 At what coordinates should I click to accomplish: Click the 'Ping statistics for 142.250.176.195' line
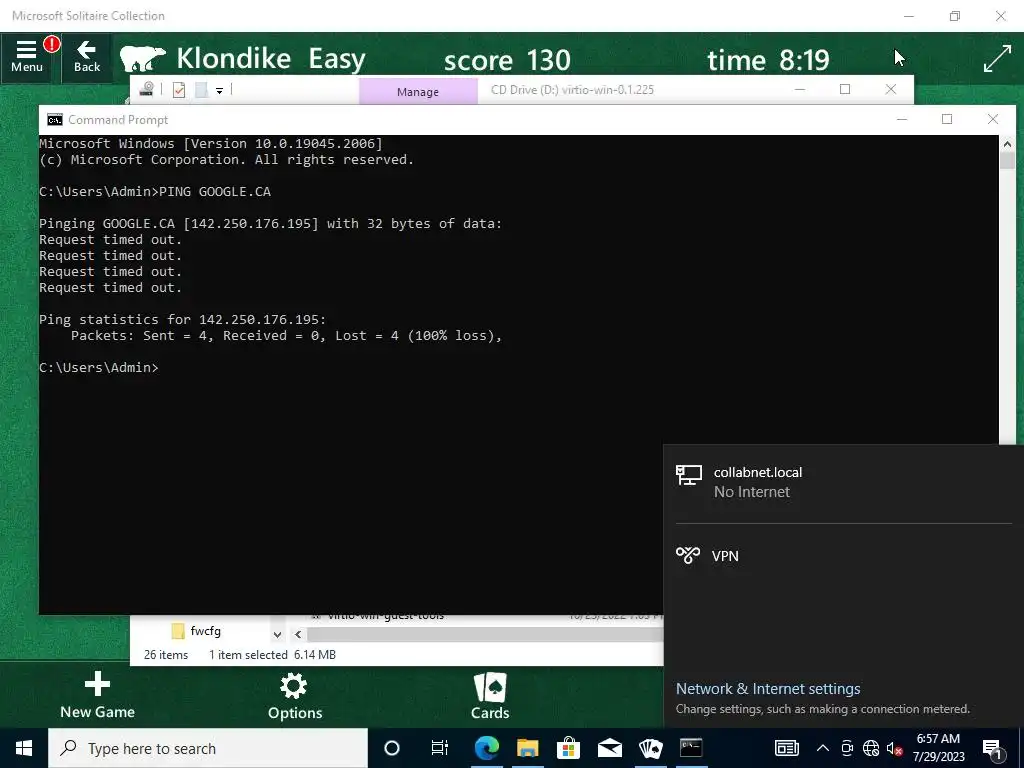(182, 319)
